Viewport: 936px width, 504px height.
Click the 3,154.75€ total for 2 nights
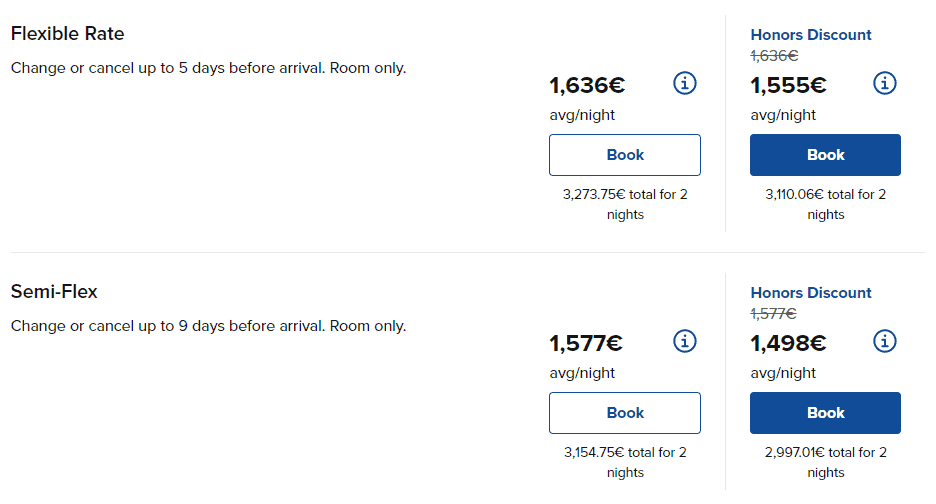(x=625, y=462)
